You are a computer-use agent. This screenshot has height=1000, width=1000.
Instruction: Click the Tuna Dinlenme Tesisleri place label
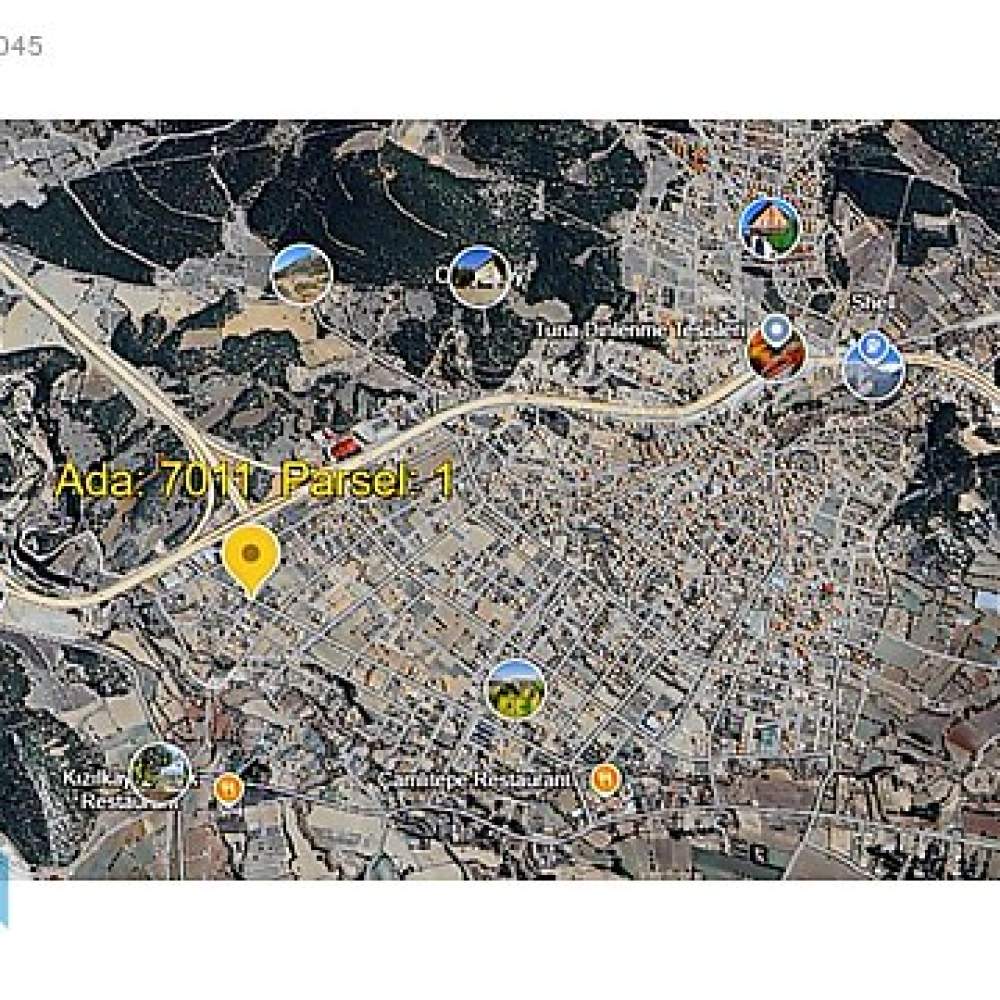640,330
